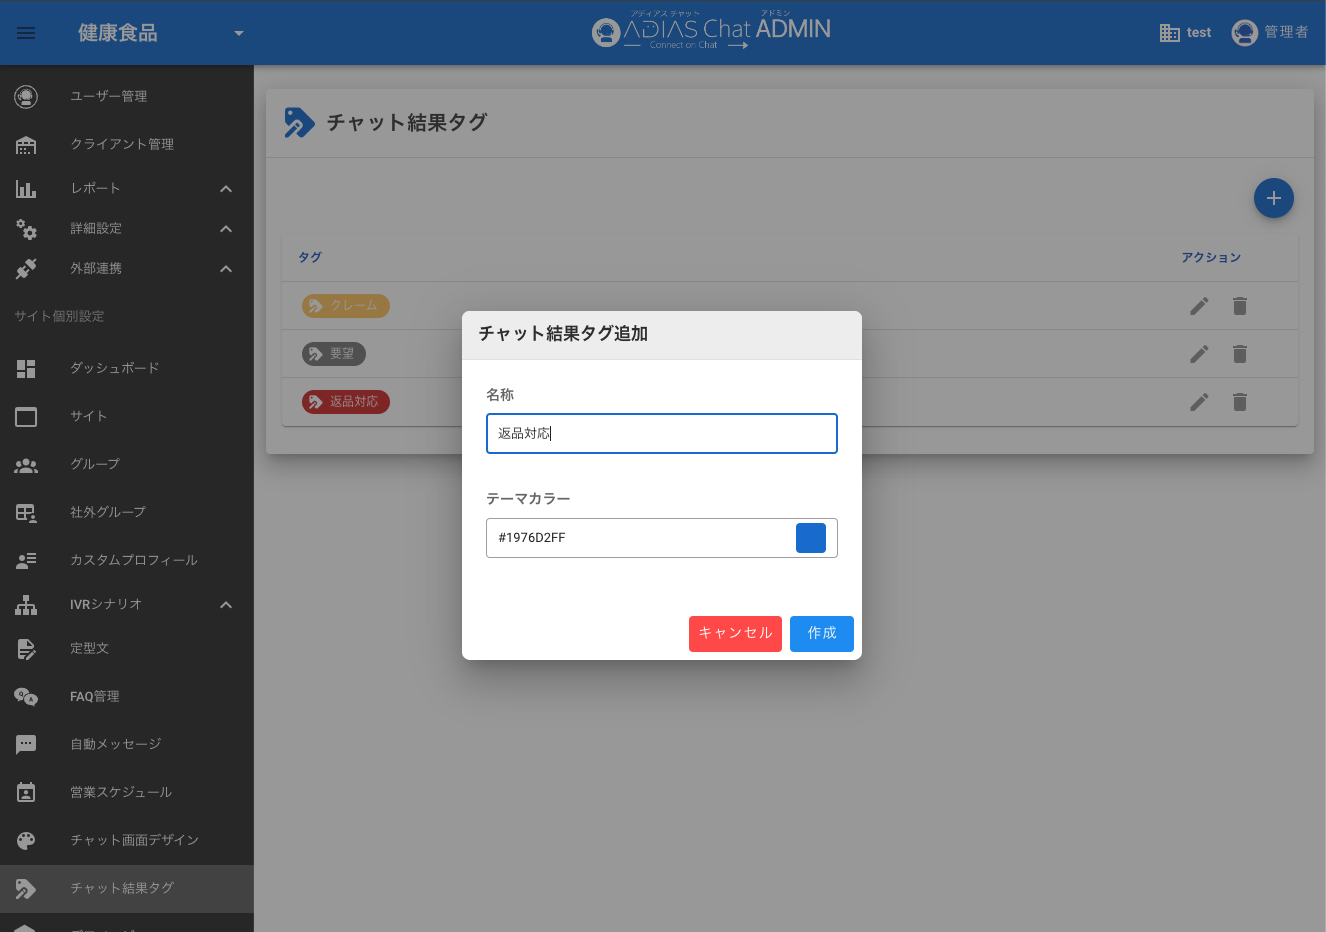Click the trash delete icon for 要望 tag
Image resolution: width=1326 pixels, height=932 pixels.
point(1239,354)
